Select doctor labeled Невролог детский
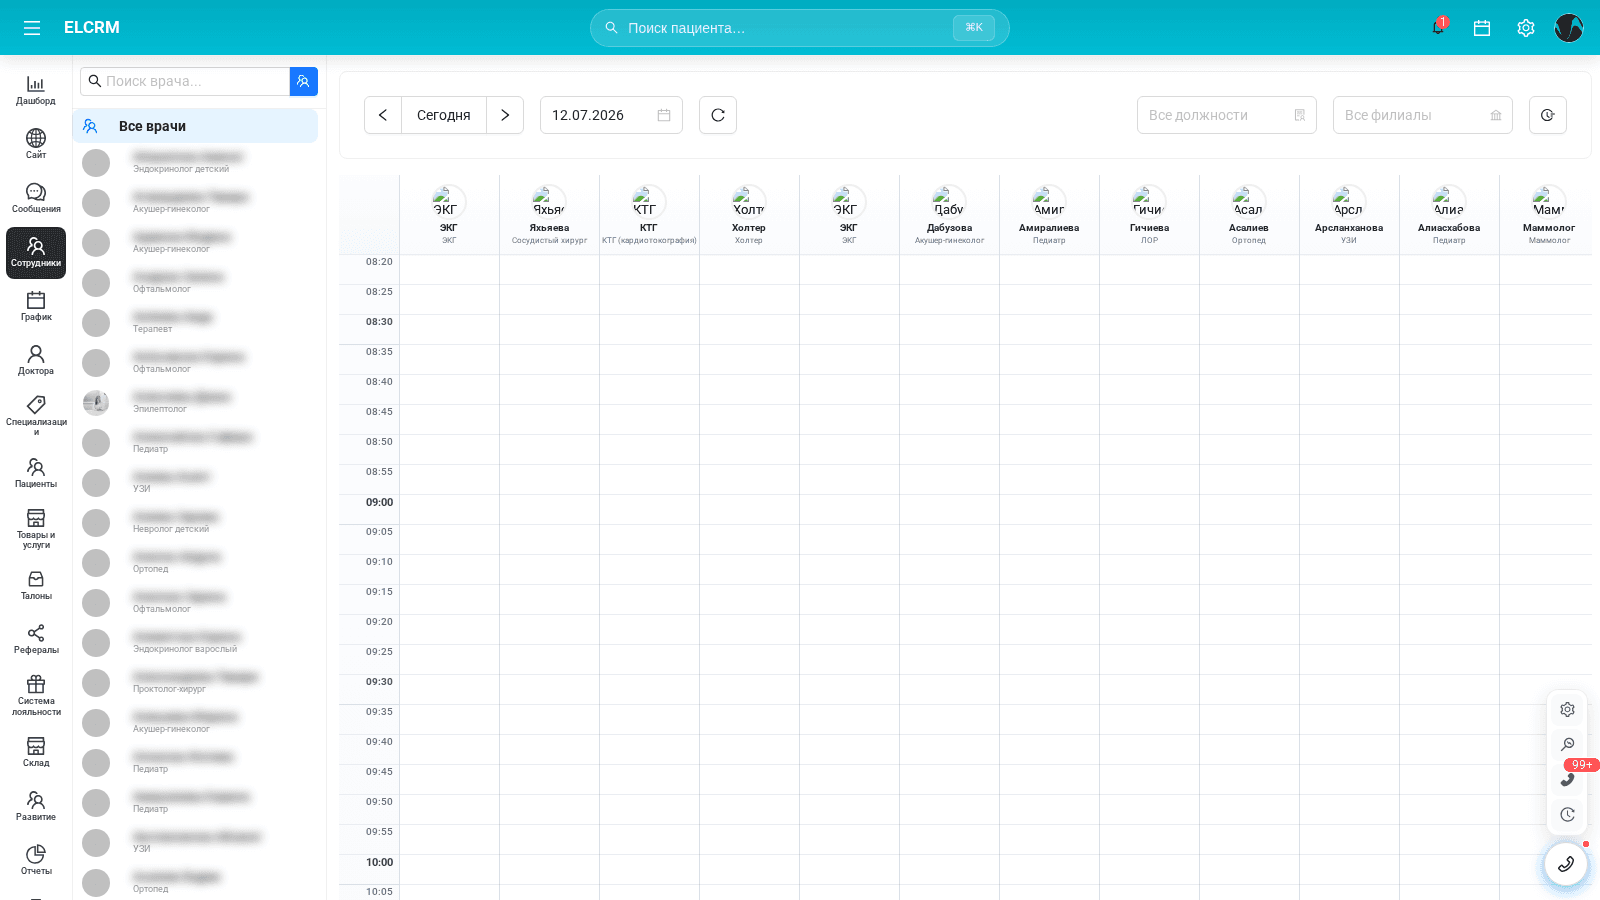The image size is (1600, 900). point(195,522)
